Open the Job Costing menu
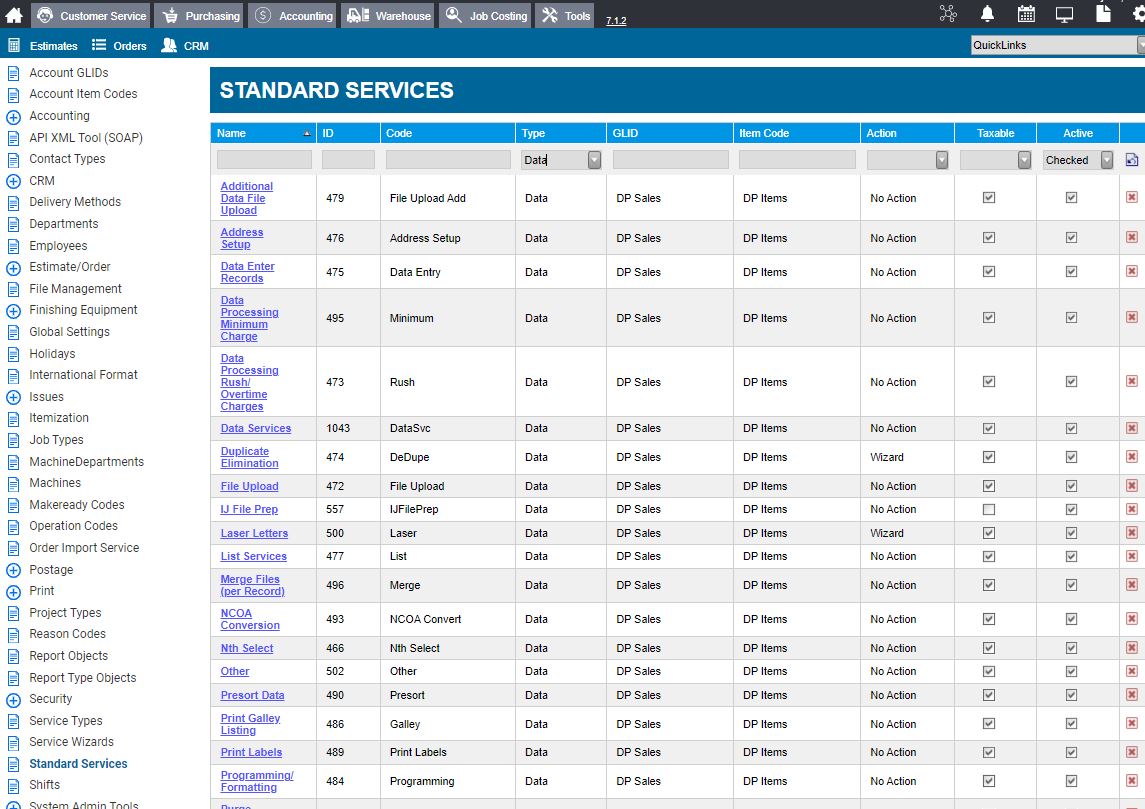 pyautogui.click(x=486, y=15)
